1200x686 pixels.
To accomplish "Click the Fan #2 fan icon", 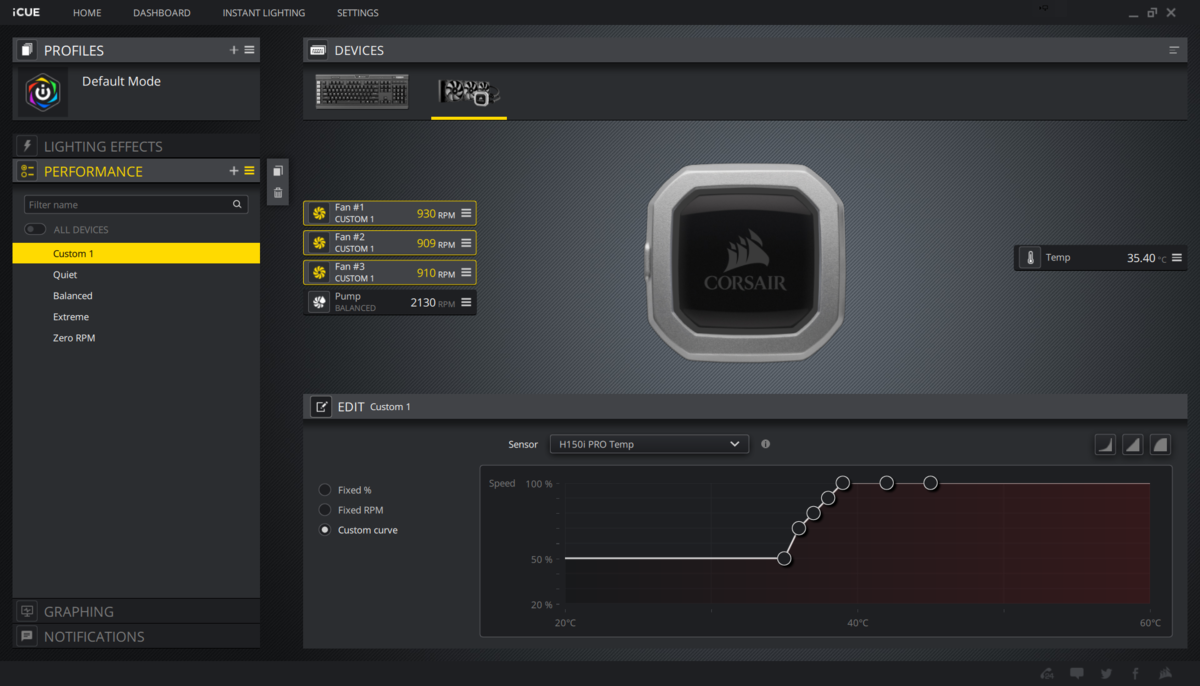I will click(319, 243).
